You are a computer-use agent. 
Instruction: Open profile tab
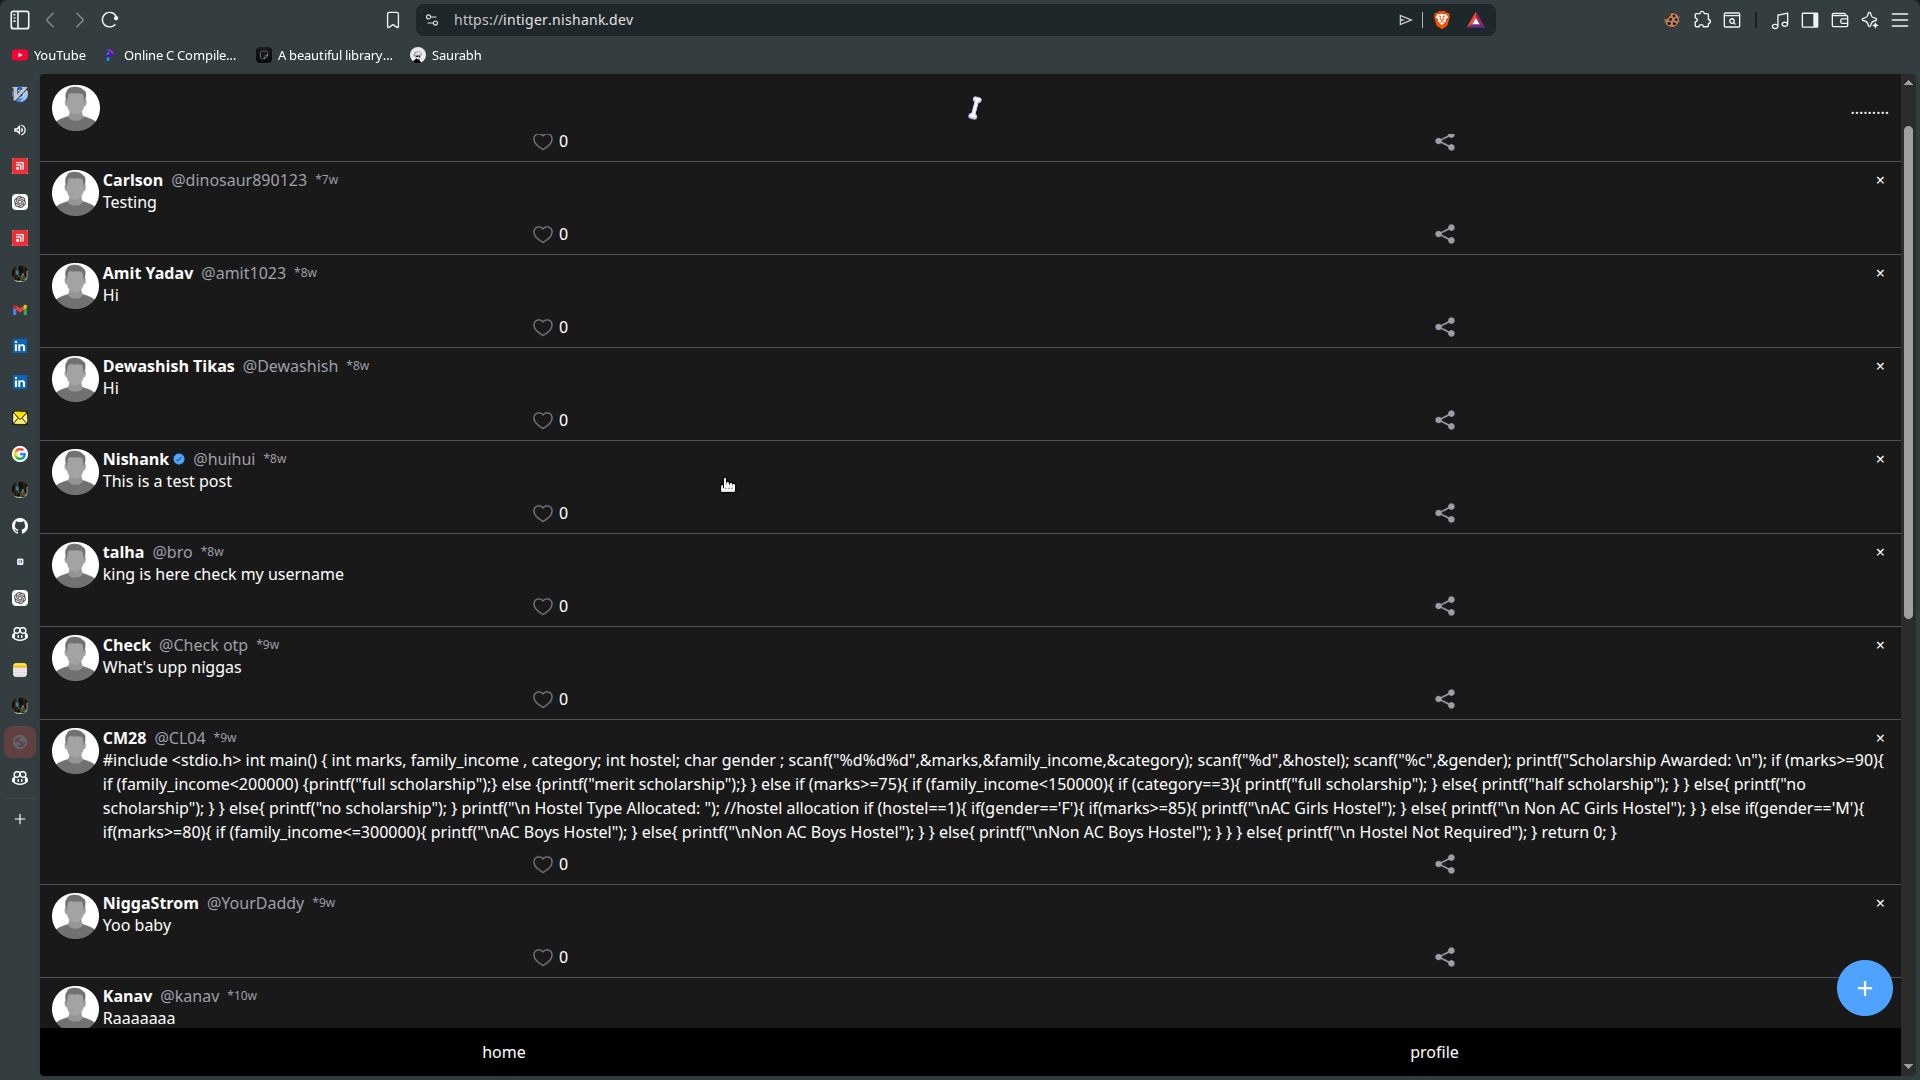[x=1434, y=1052]
